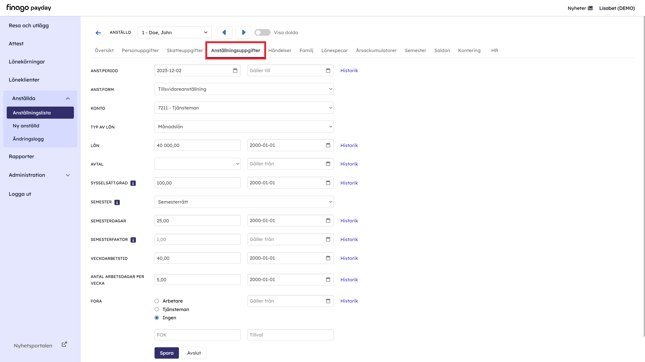This screenshot has height=362, width=645.
Task: Open the Semester dropdown showing Semesterrätt
Action: pos(244,202)
